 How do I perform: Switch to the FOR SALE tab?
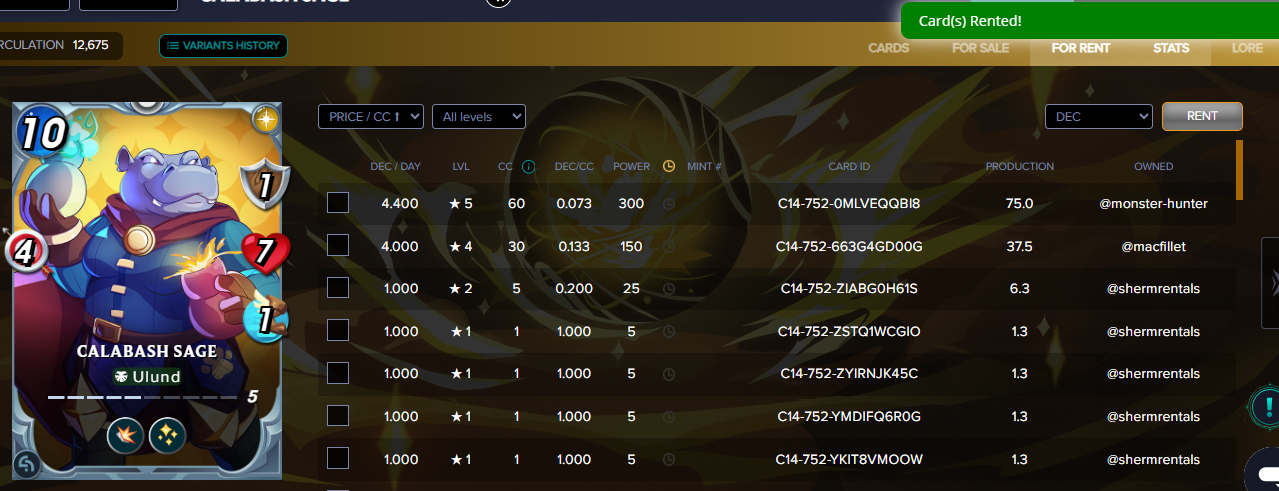pyautogui.click(x=980, y=48)
